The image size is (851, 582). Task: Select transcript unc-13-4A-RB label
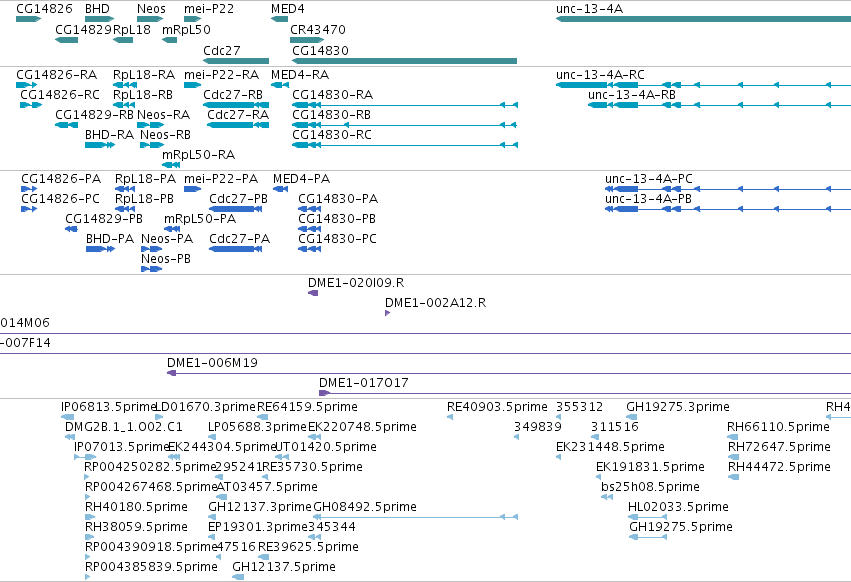(632, 95)
